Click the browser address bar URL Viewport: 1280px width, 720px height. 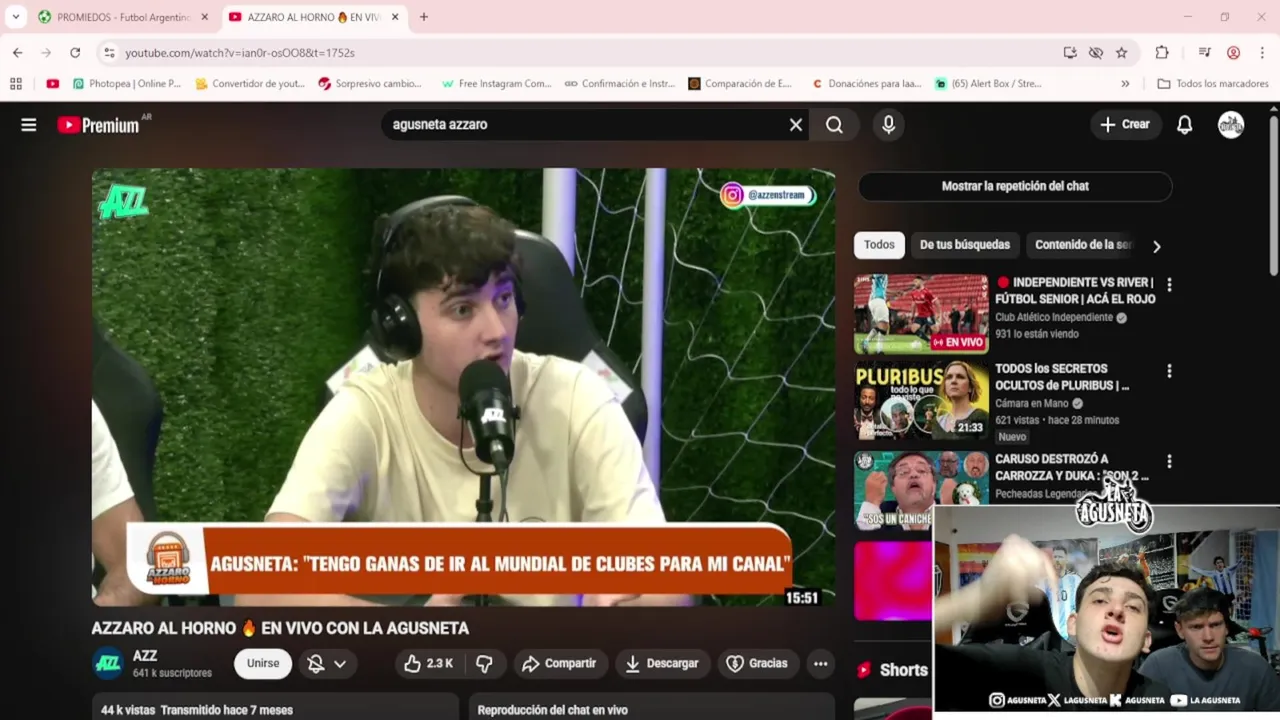[240, 52]
